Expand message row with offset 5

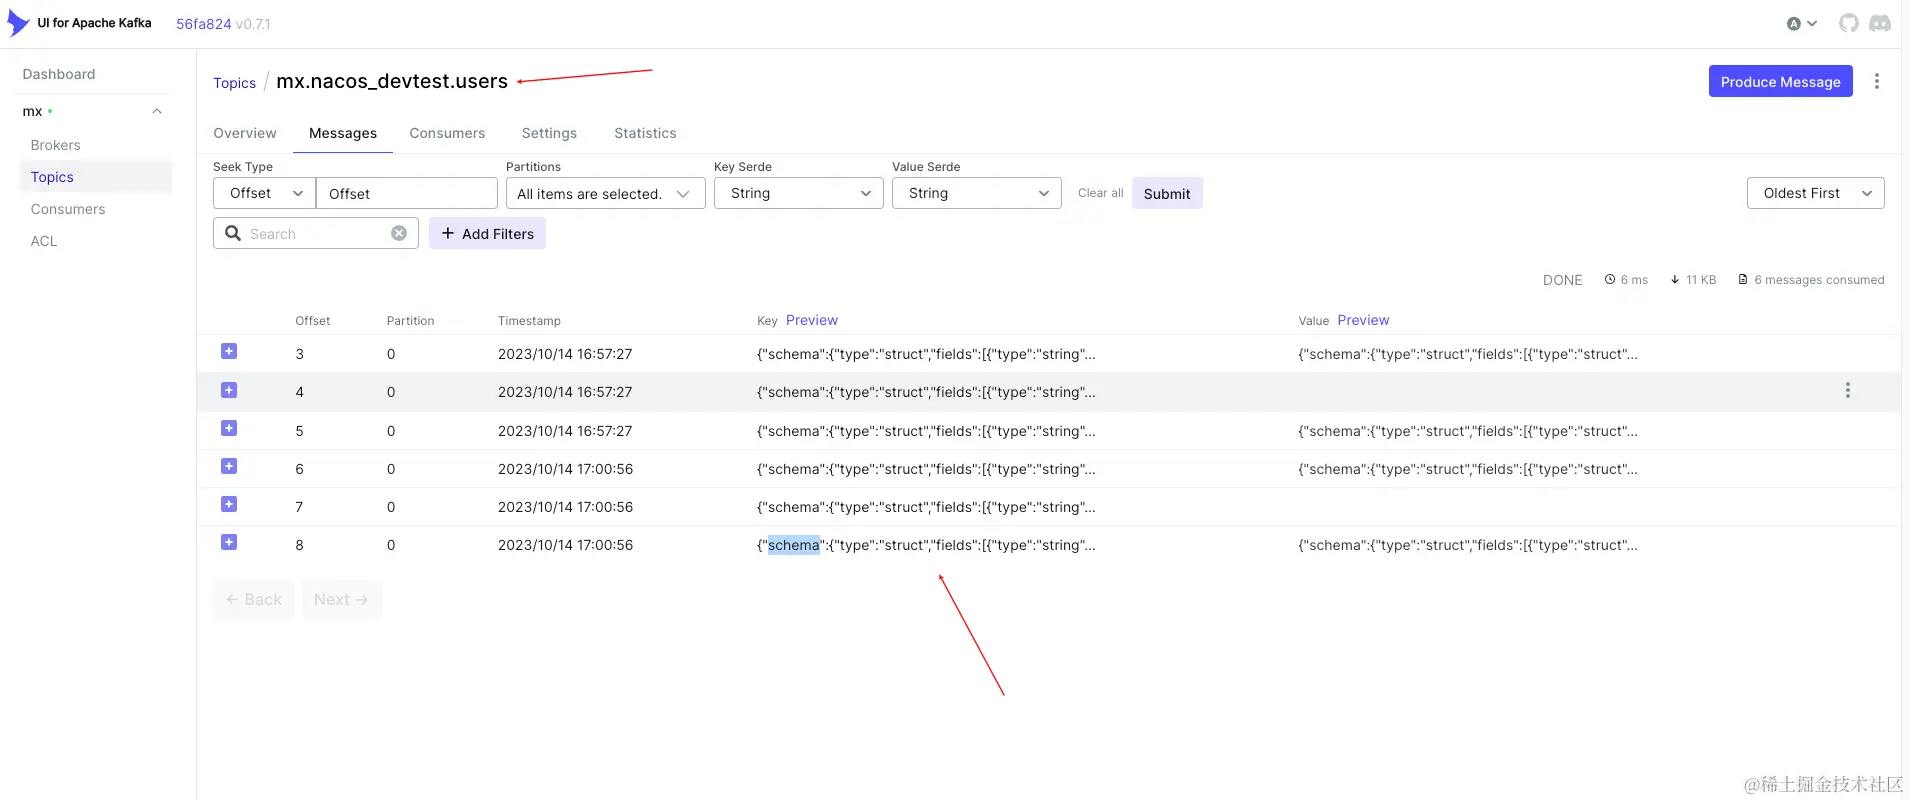point(229,428)
